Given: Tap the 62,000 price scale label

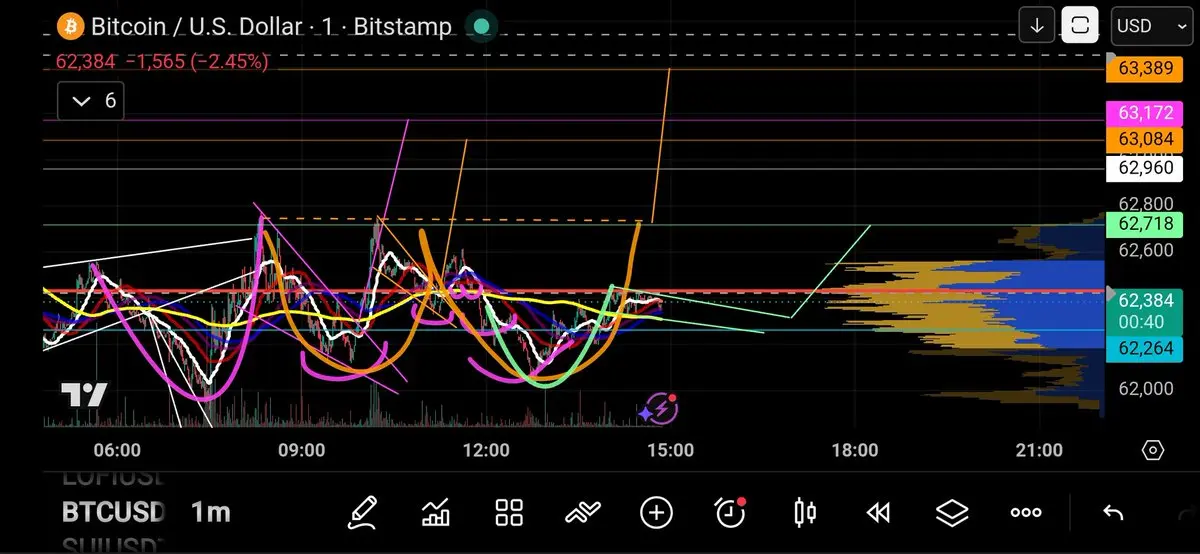Looking at the screenshot, I should tap(1145, 388).
